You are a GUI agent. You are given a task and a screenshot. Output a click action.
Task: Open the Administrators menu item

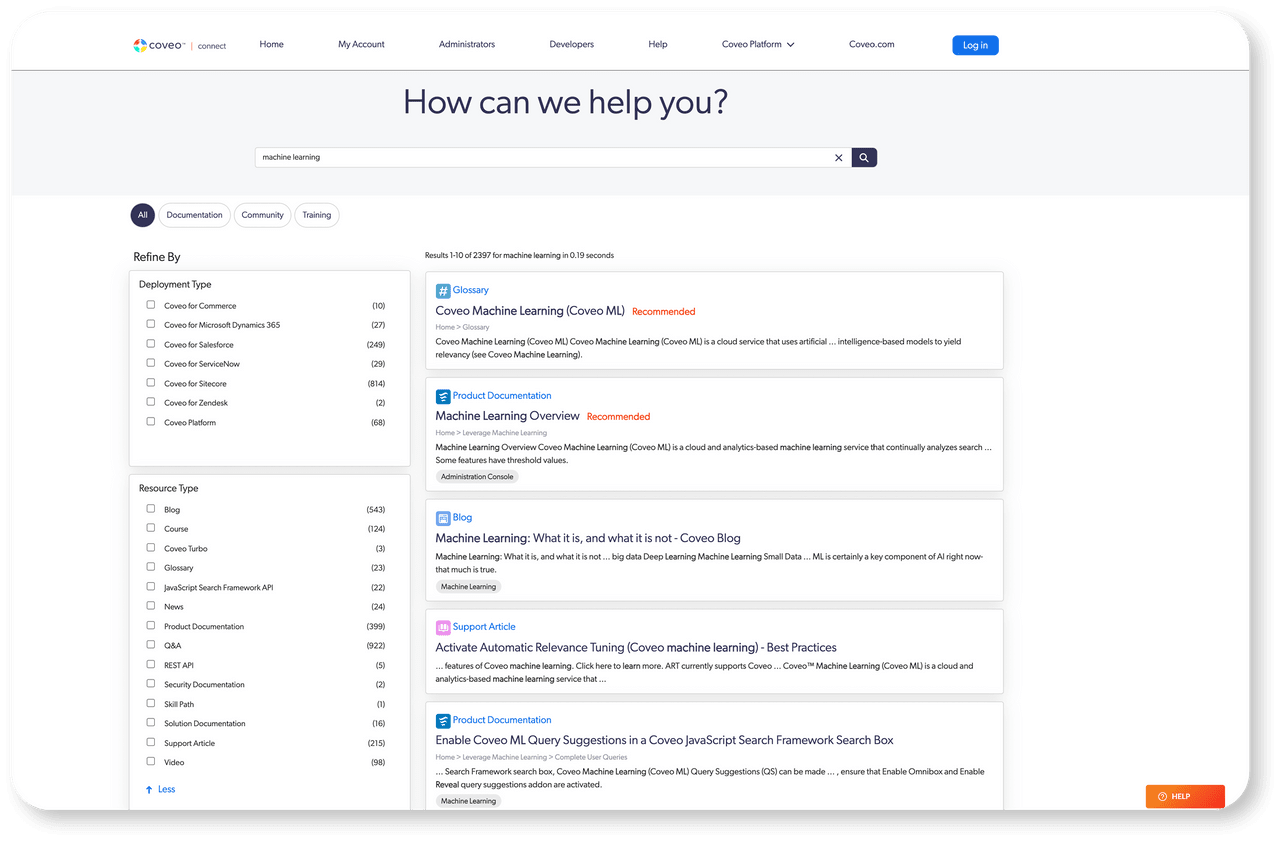pyautogui.click(x=466, y=44)
